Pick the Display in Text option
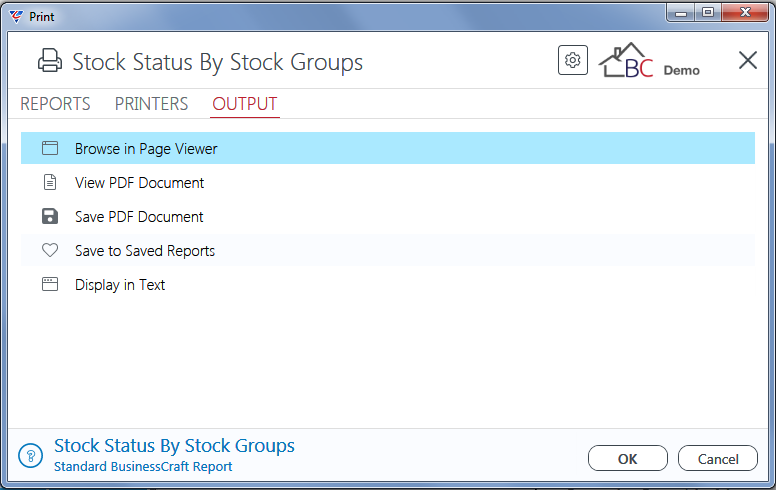The width and height of the screenshot is (776, 490). click(388, 284)
